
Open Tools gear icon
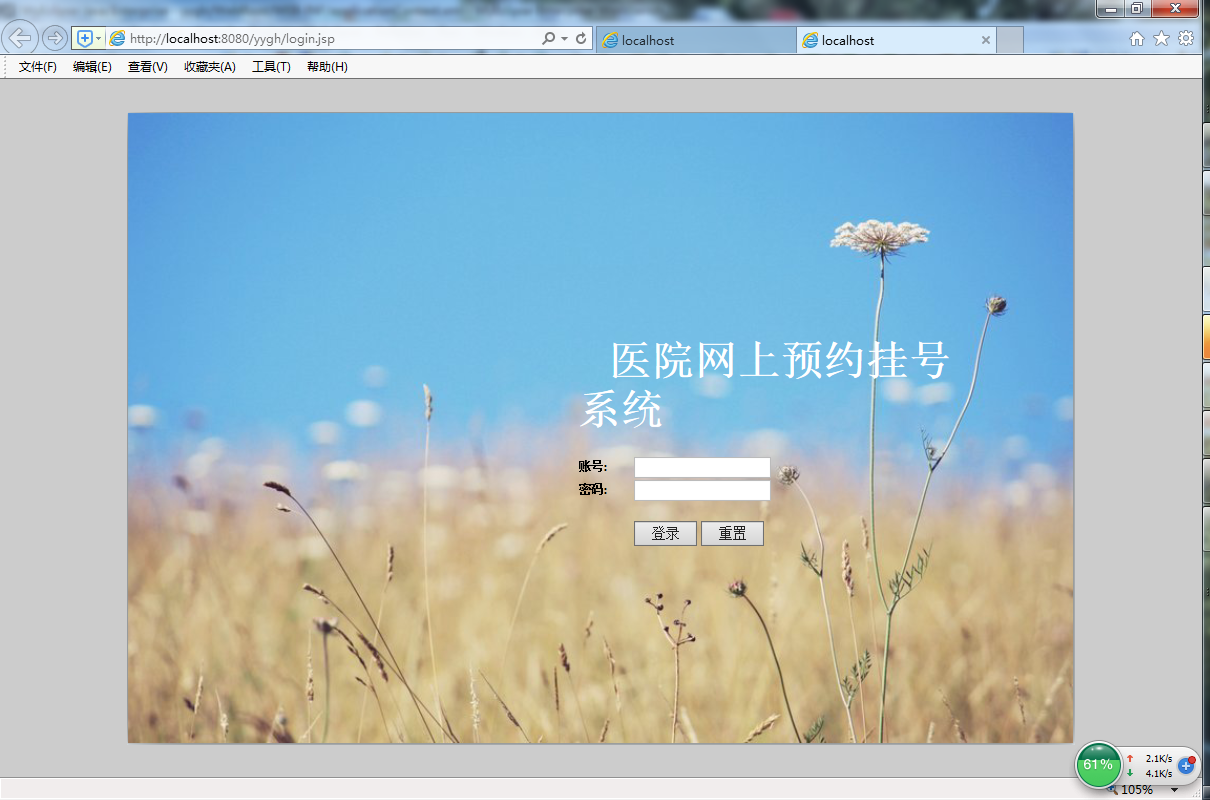pyautogui.click(x=1186, y=38)
